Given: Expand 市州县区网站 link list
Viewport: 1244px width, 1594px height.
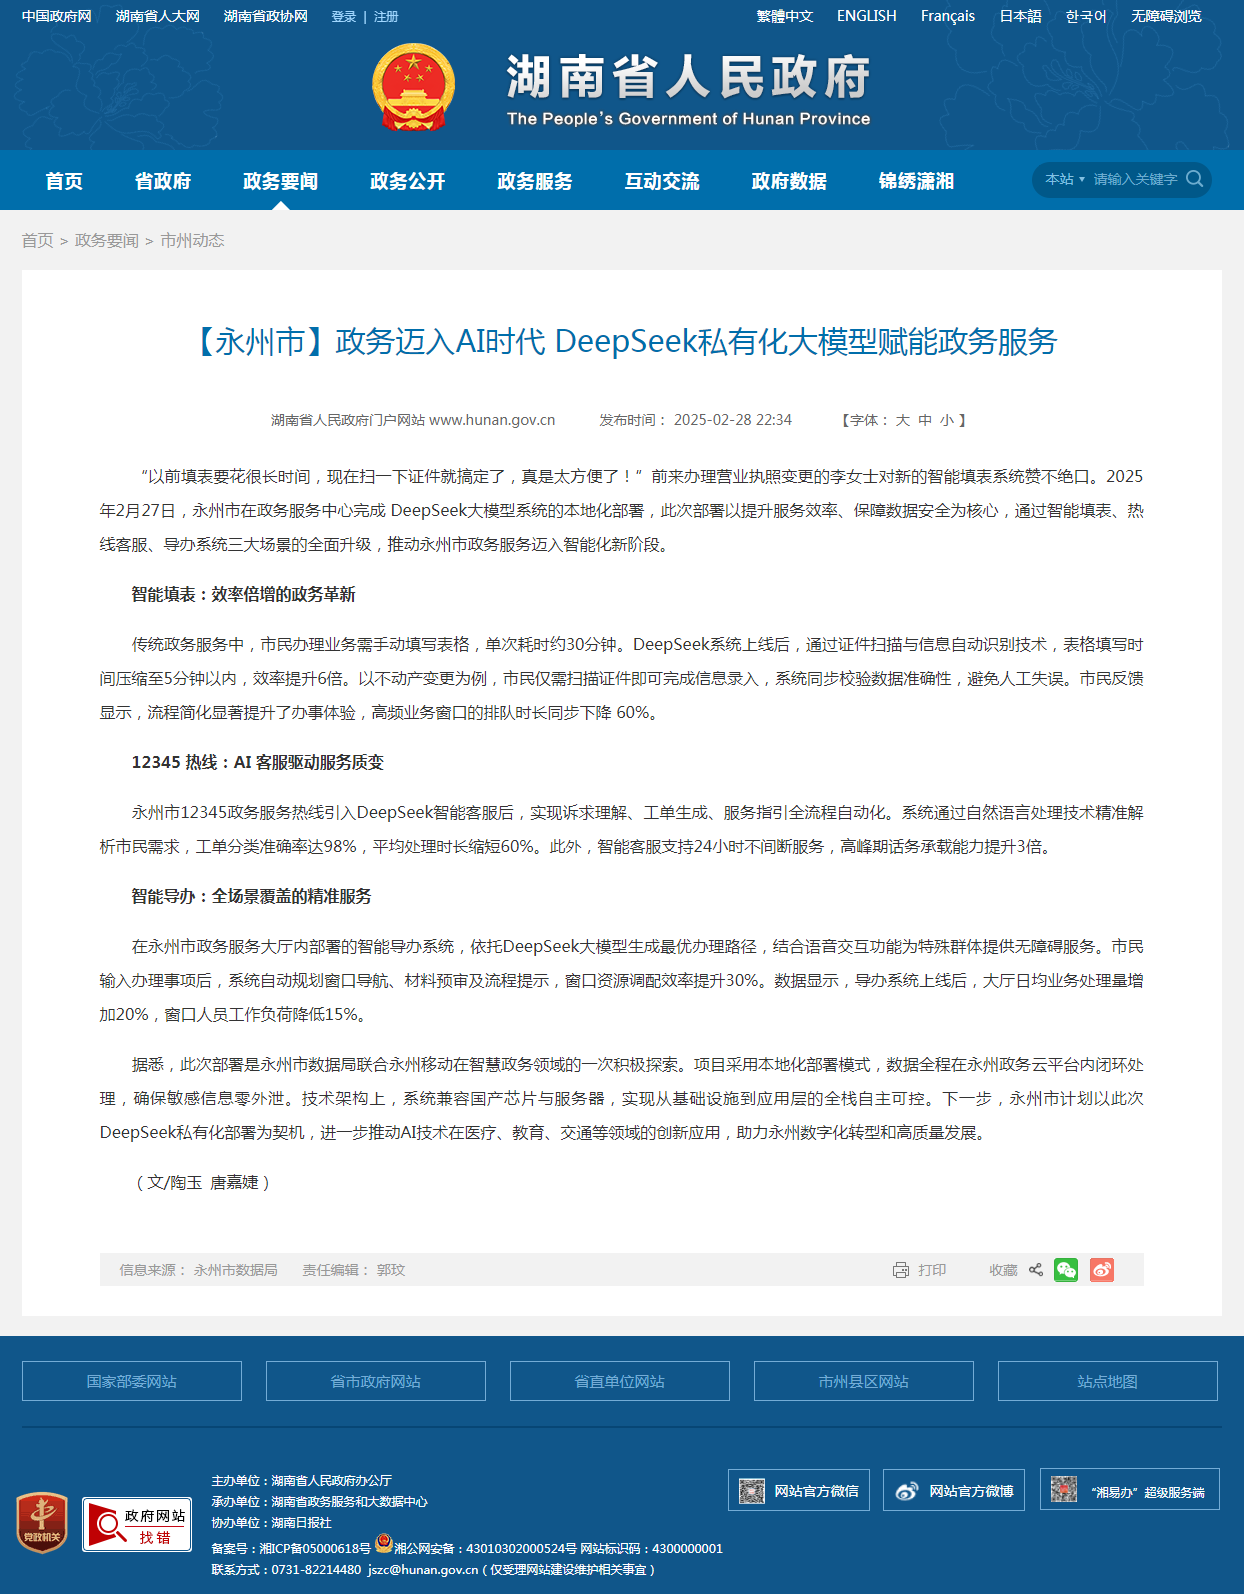Looking at the screenshot, I should [x=864, y=1381].
